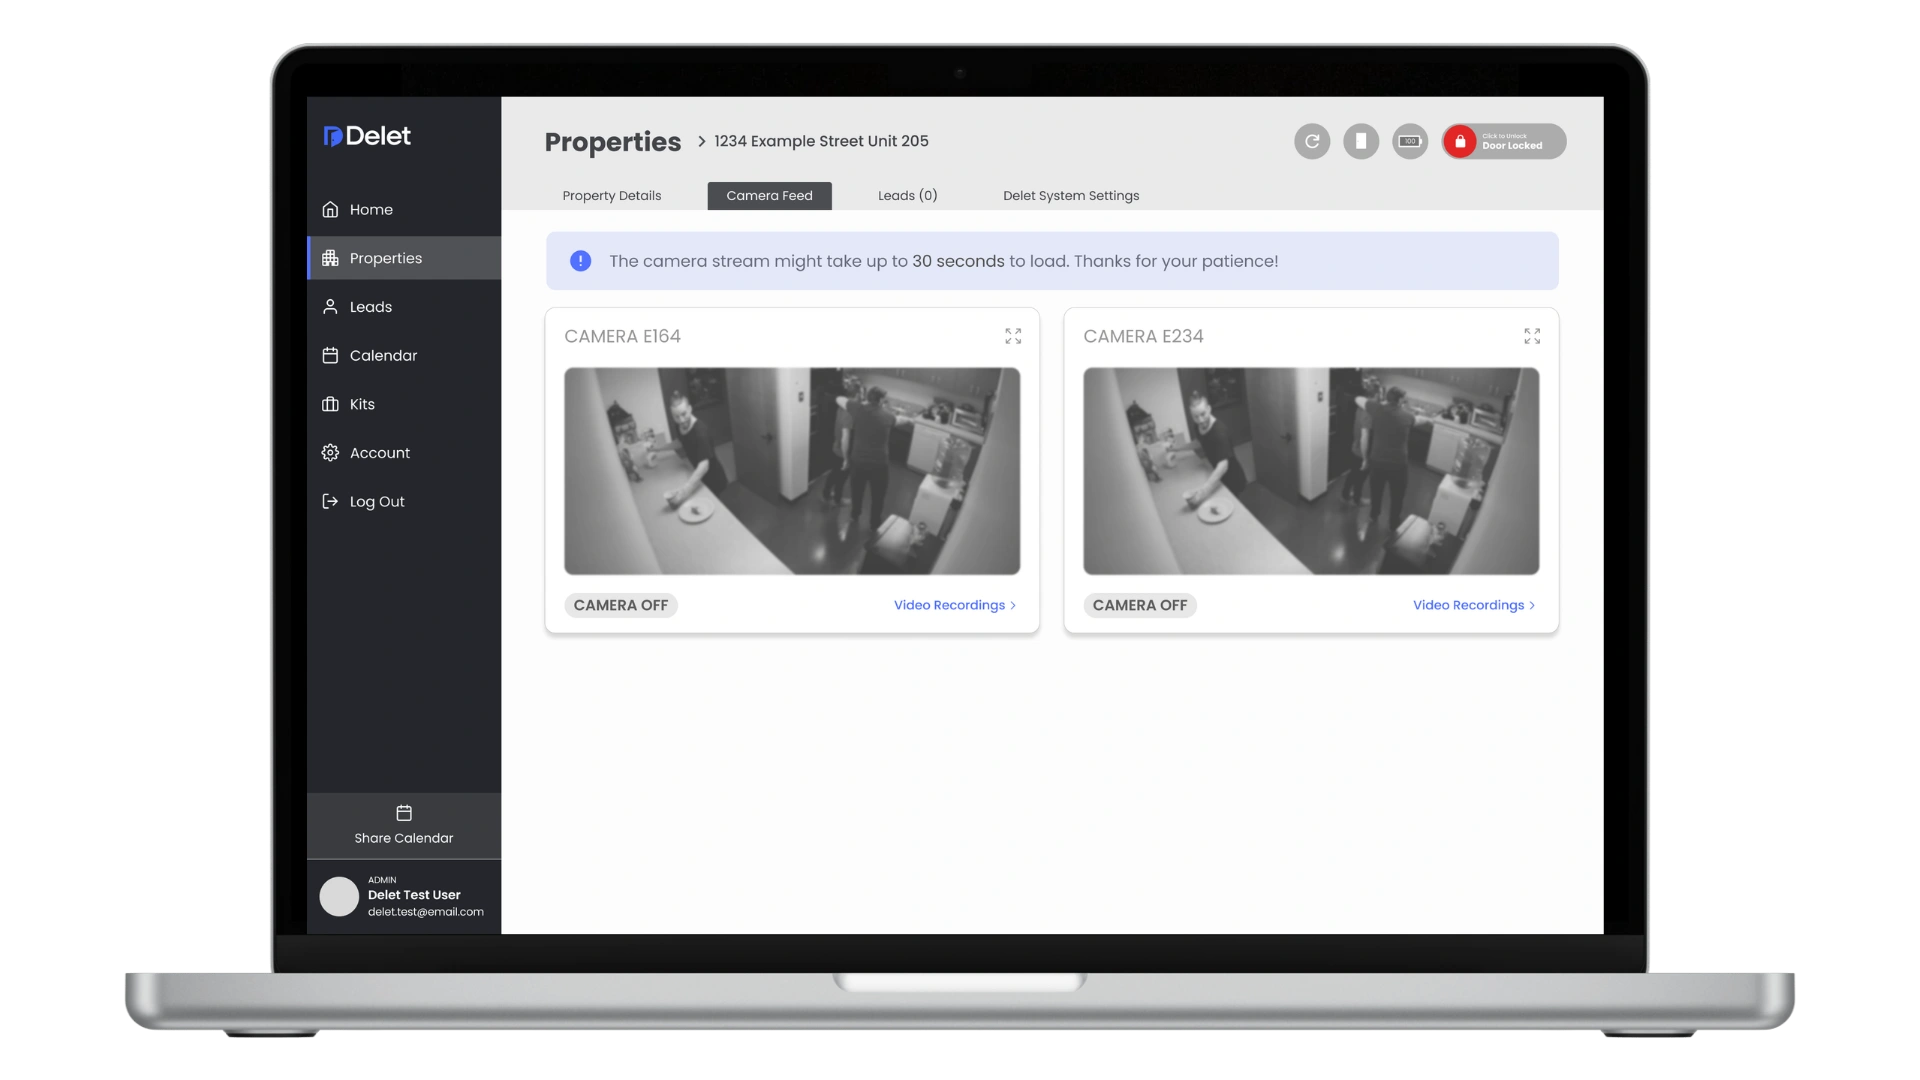
Task: Toggle CAMERA OFF badge on Camera E234
Action: point(1140,605)
